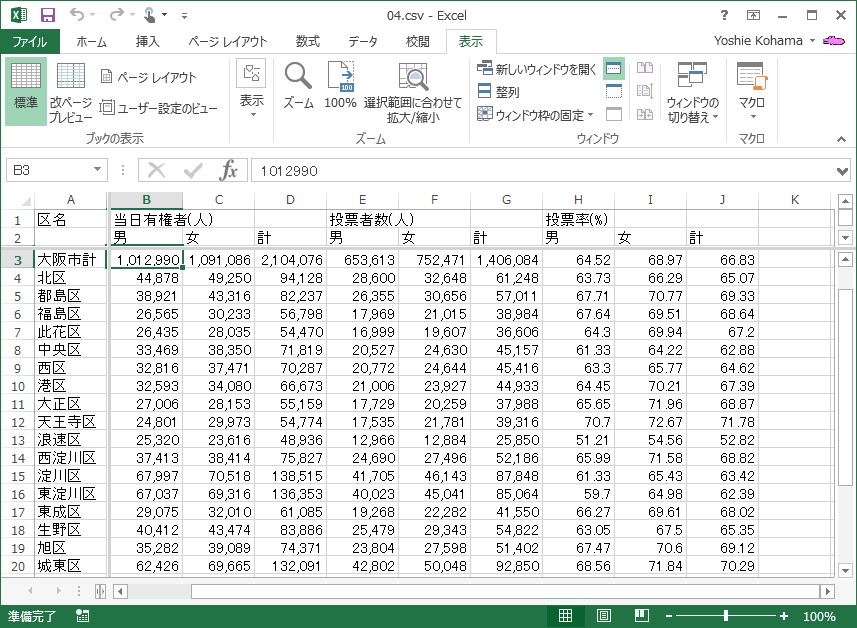Select 改ページ プレビュー view
Screen dimensions: 857x628
(x=71, y=92)
